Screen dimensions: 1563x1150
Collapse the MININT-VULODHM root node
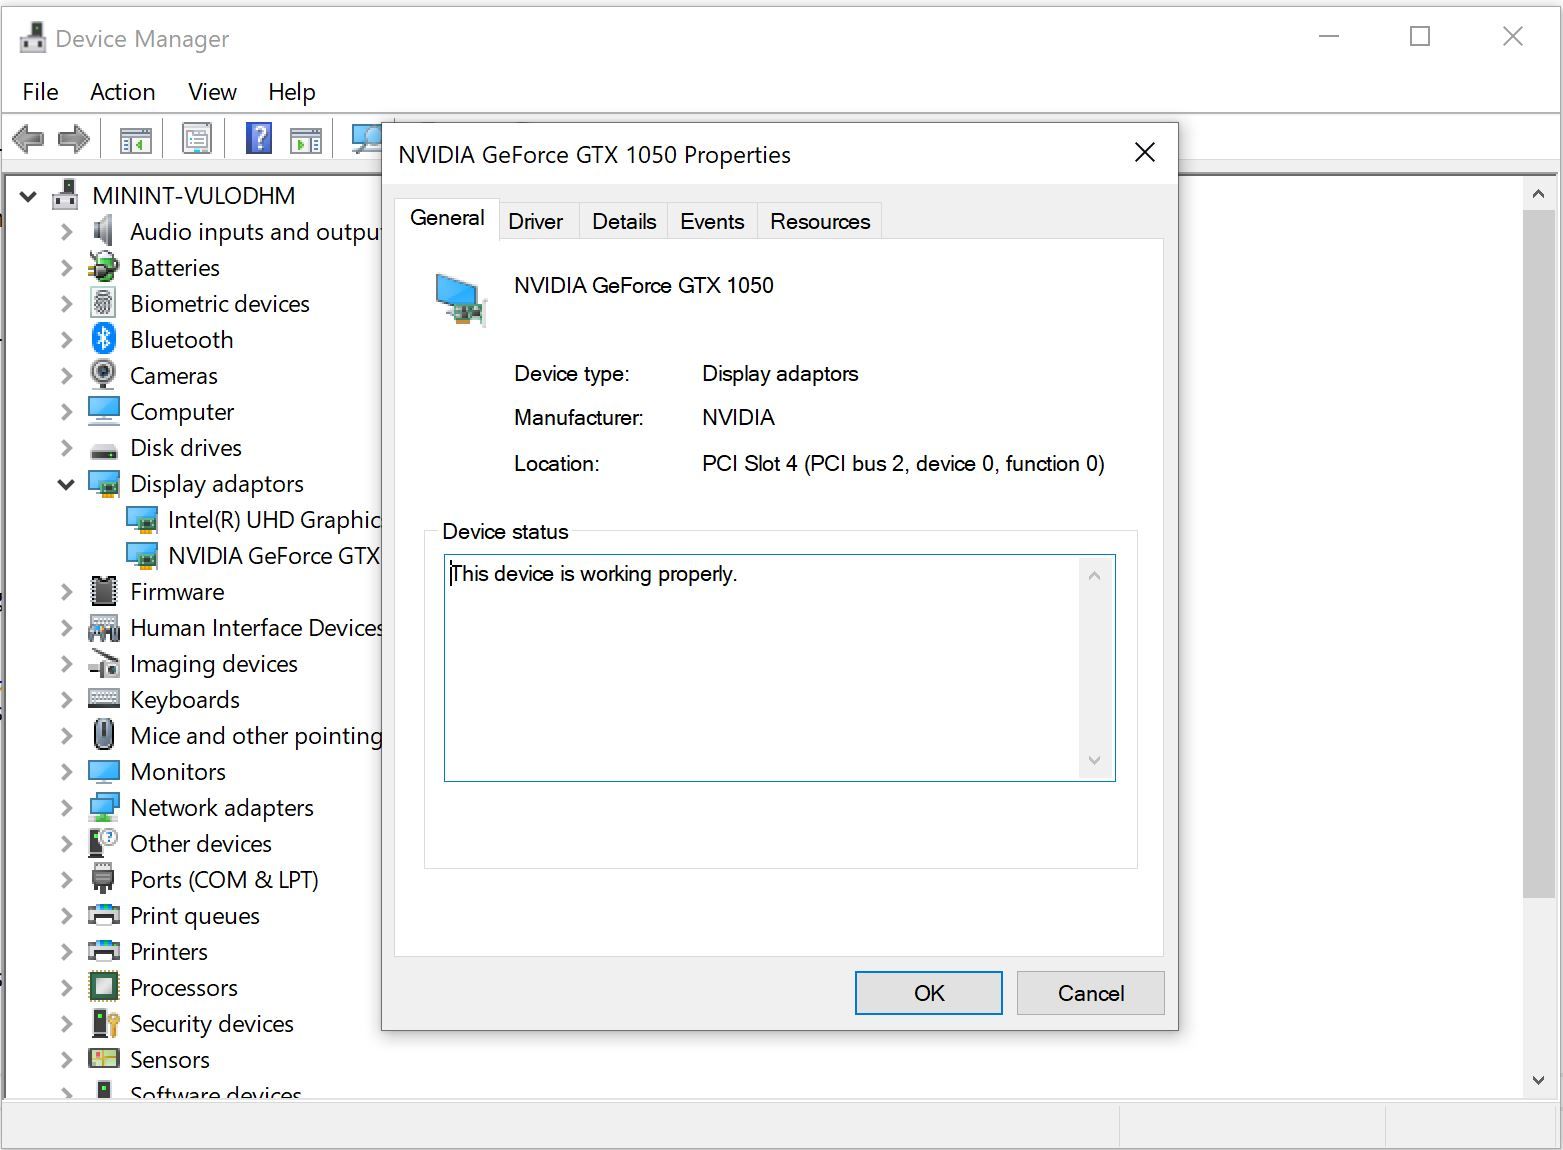pos(28,196)
